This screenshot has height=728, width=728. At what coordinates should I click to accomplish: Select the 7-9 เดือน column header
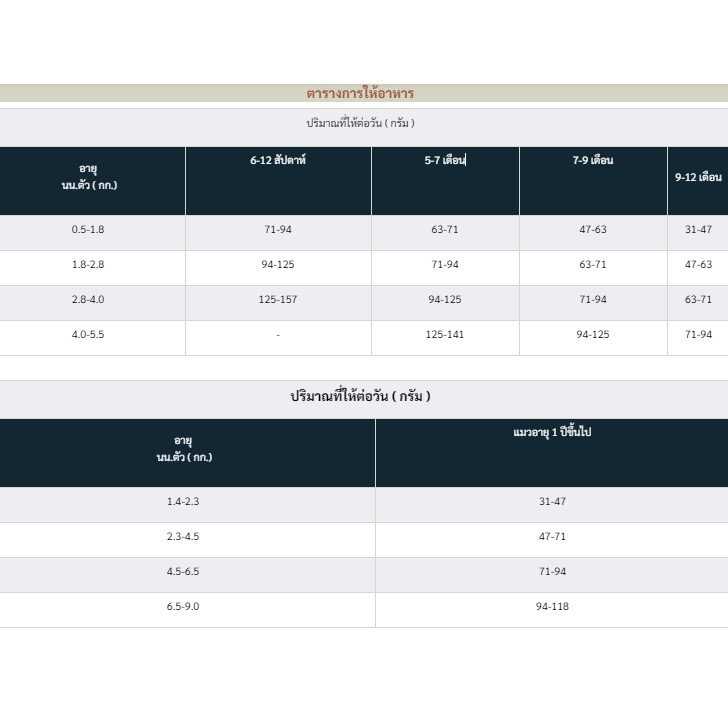pyautogui.click(x=593, y=181)
